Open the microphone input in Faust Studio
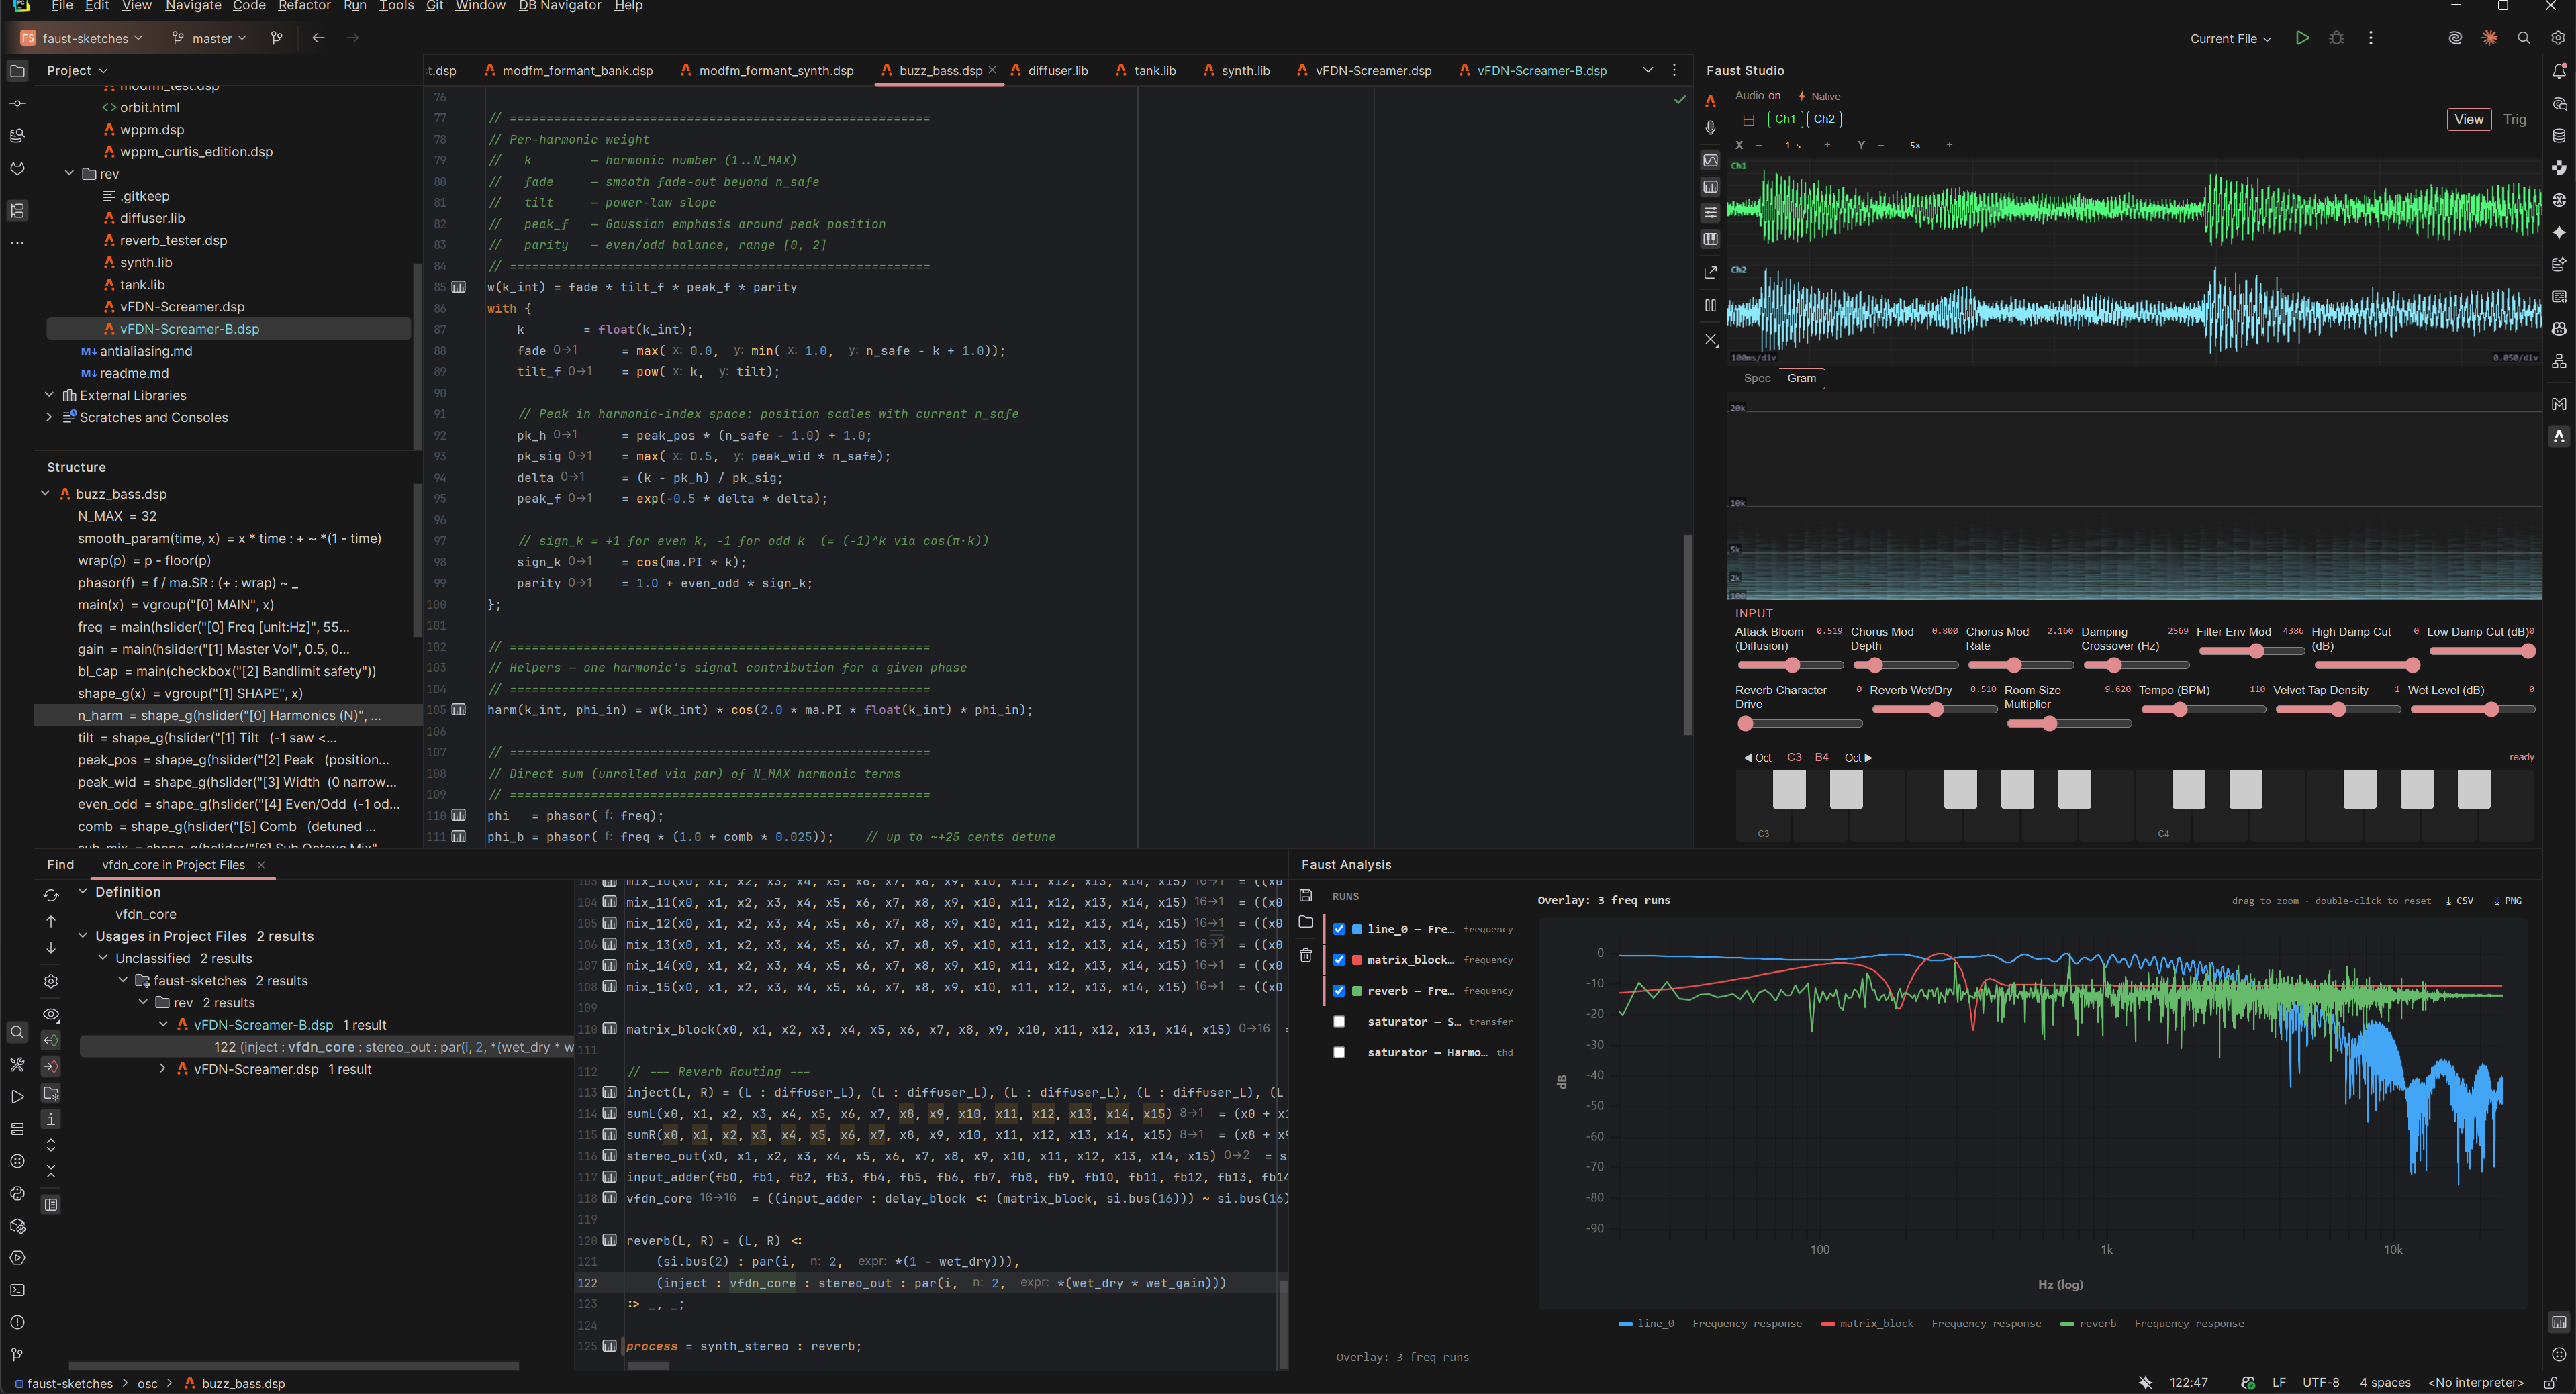 [x=1711, y=128]
